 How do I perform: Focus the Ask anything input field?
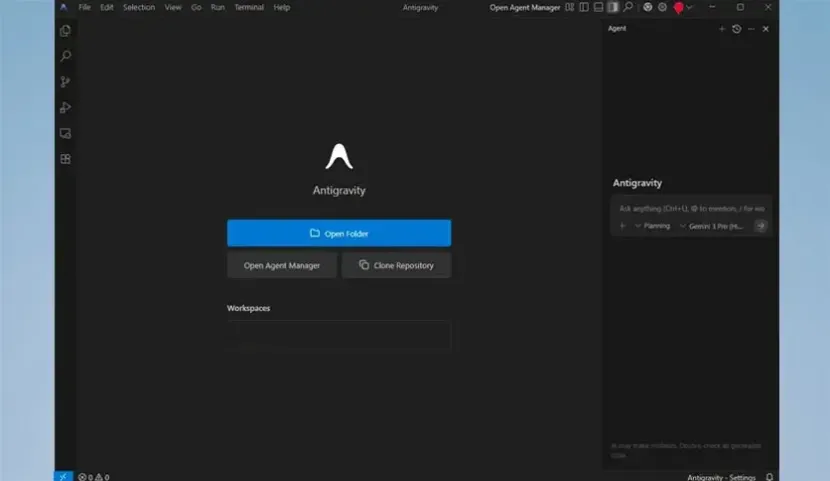coord(691,208)
